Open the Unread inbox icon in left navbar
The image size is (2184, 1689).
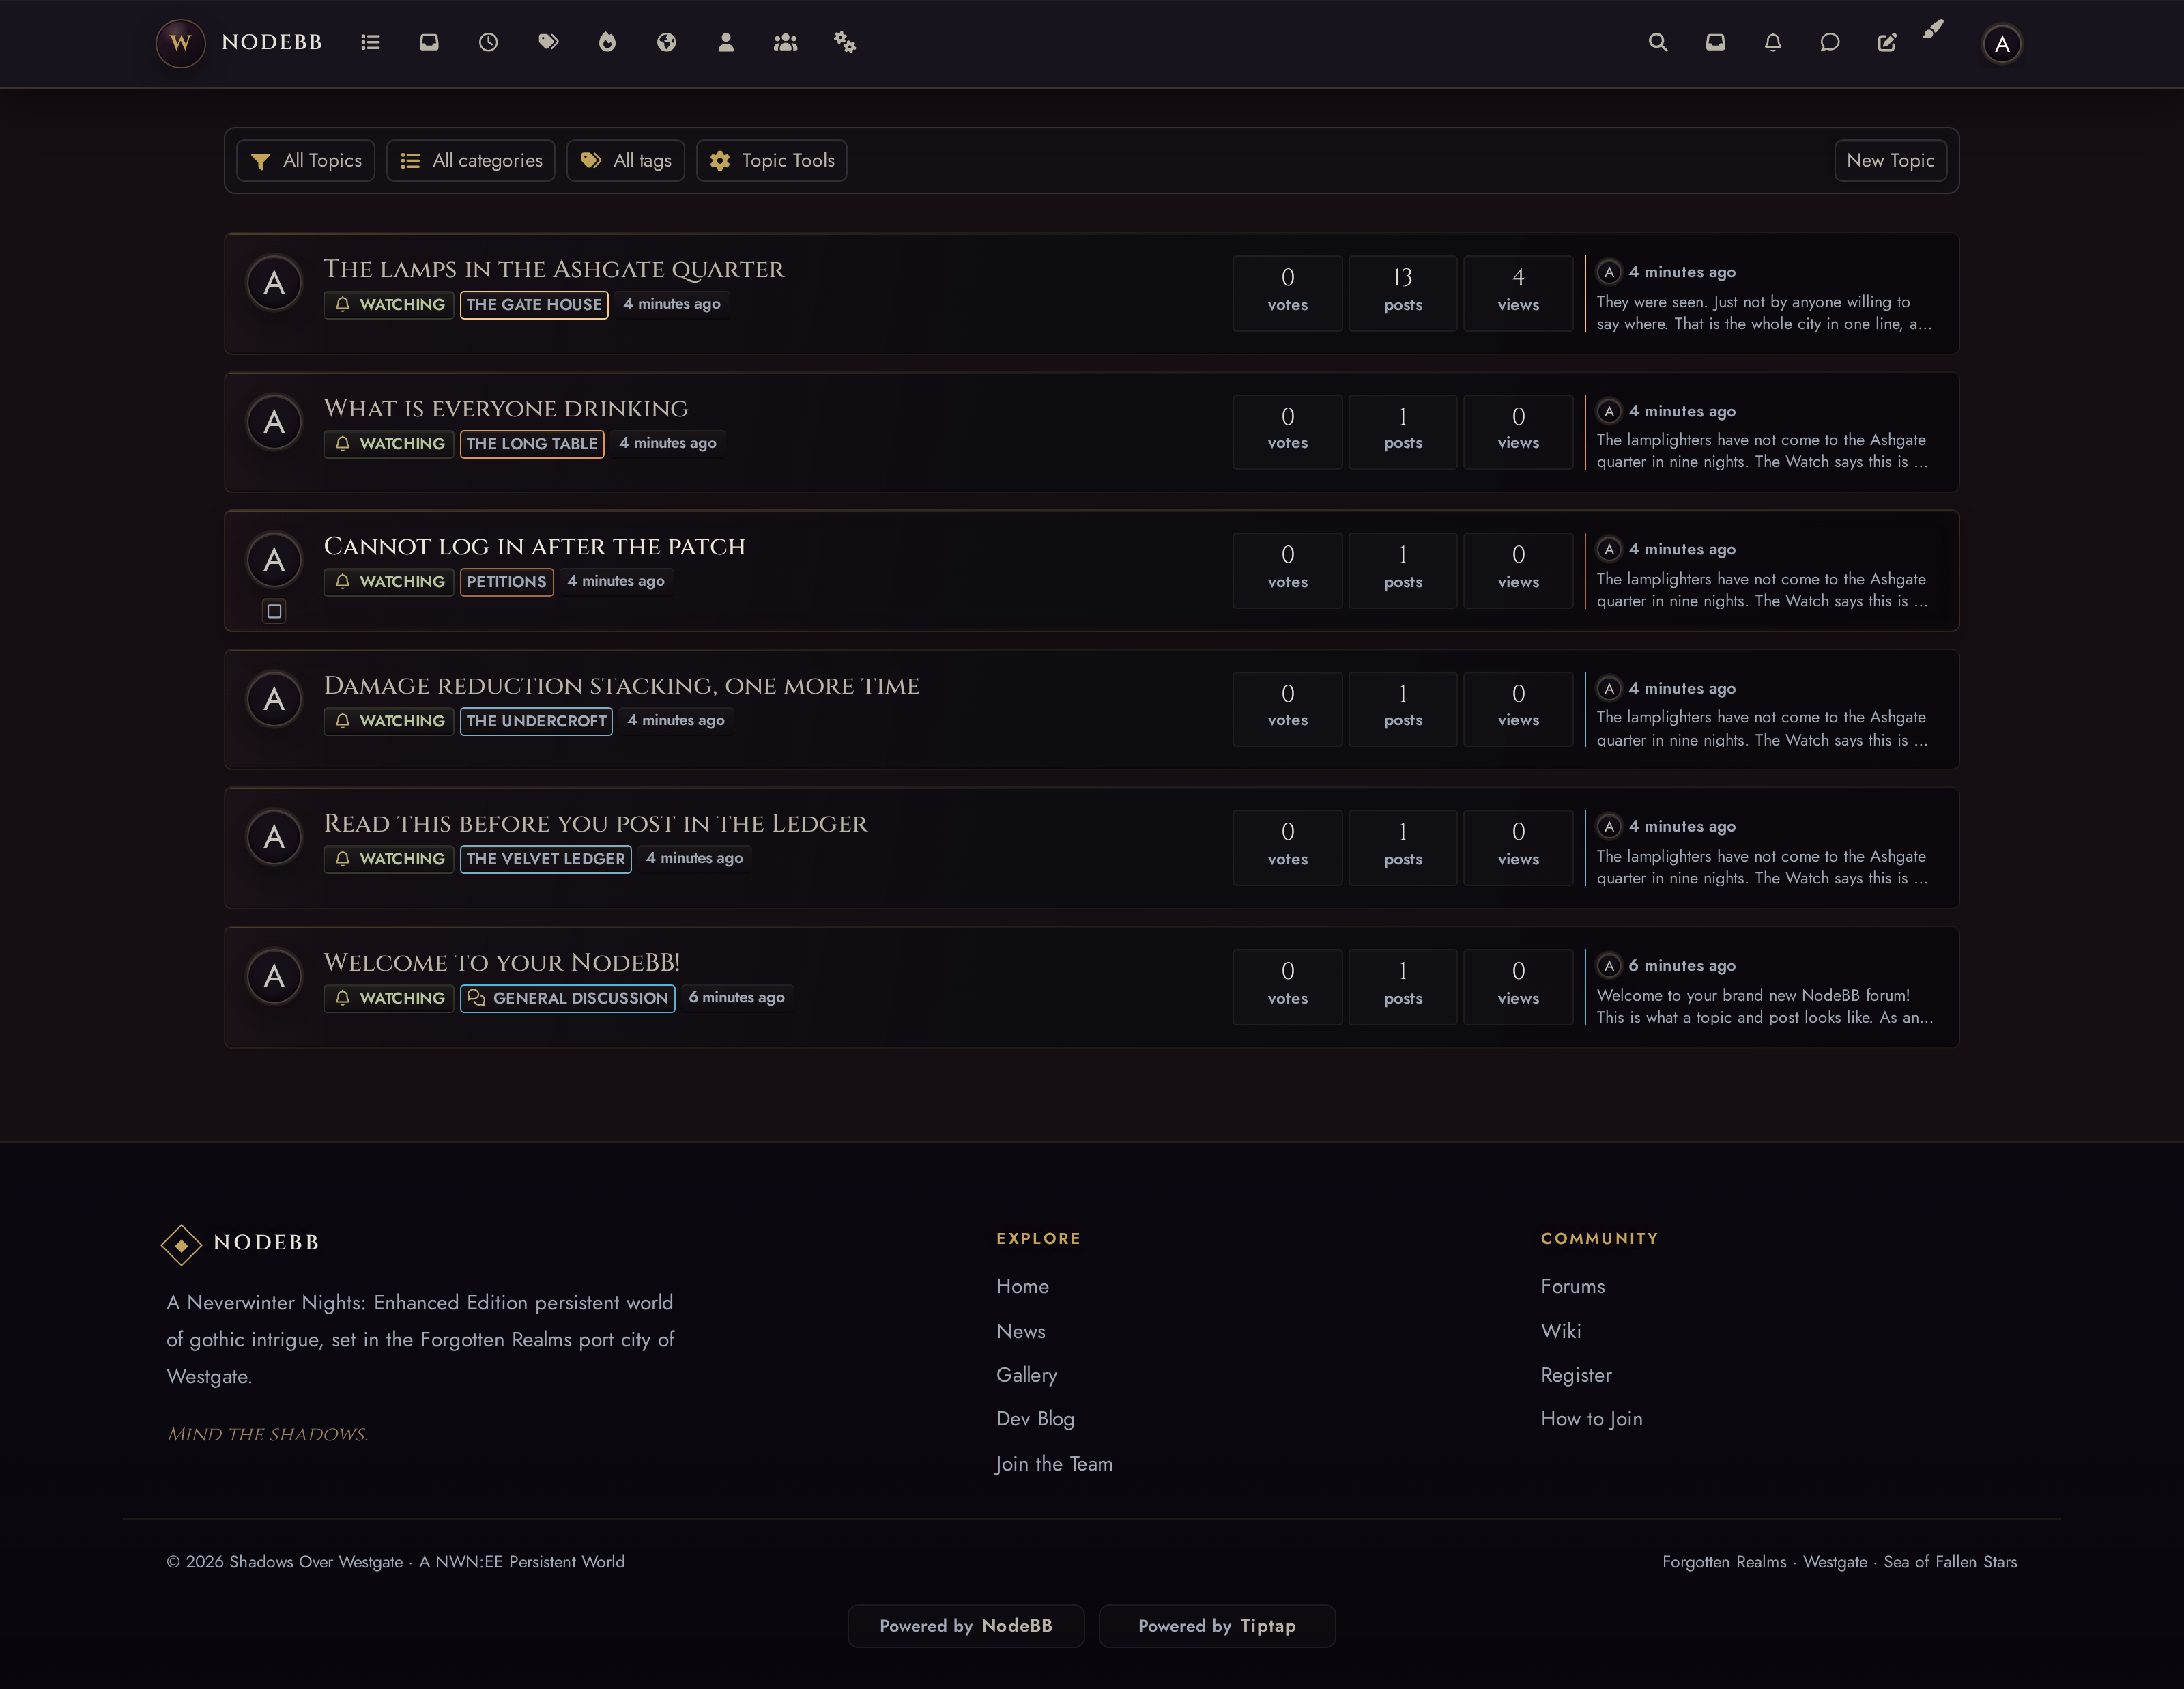[x=429, y=42]
